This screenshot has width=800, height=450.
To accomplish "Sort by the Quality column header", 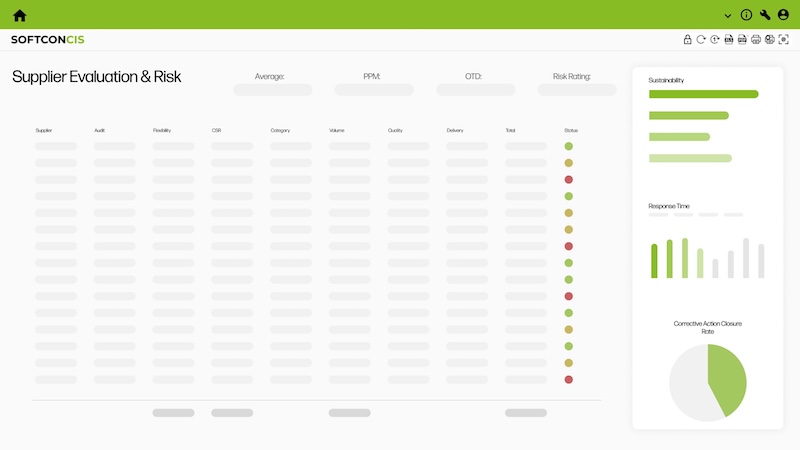I will 395,131.
